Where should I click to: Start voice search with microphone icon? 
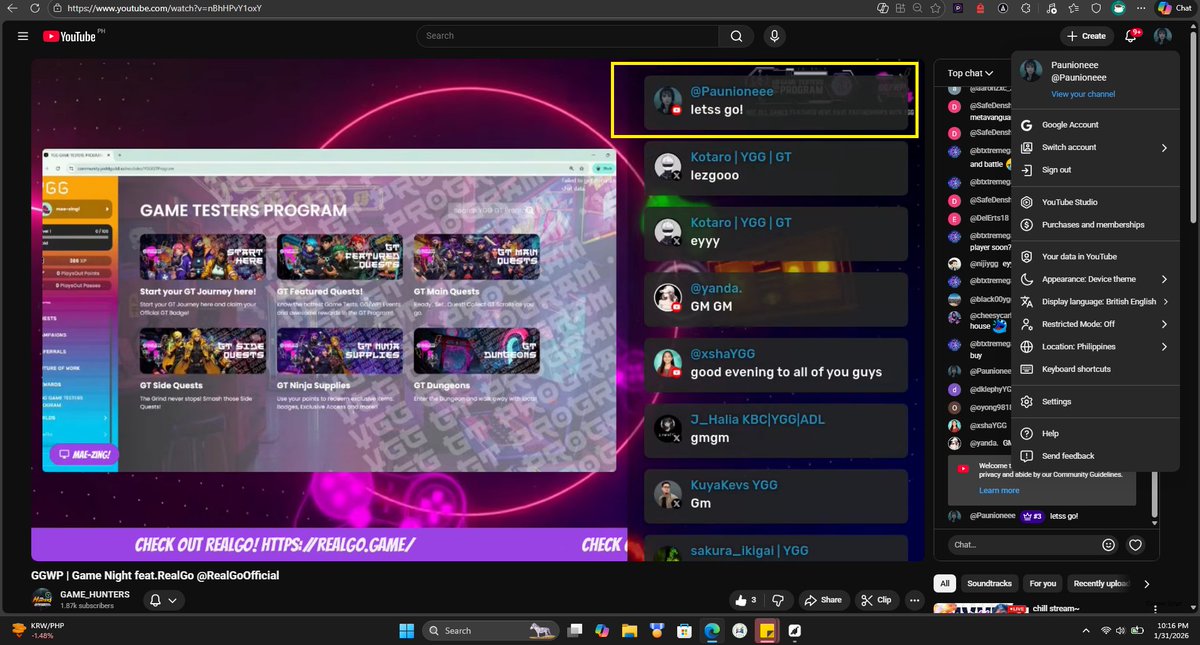[x=774, y=36]
